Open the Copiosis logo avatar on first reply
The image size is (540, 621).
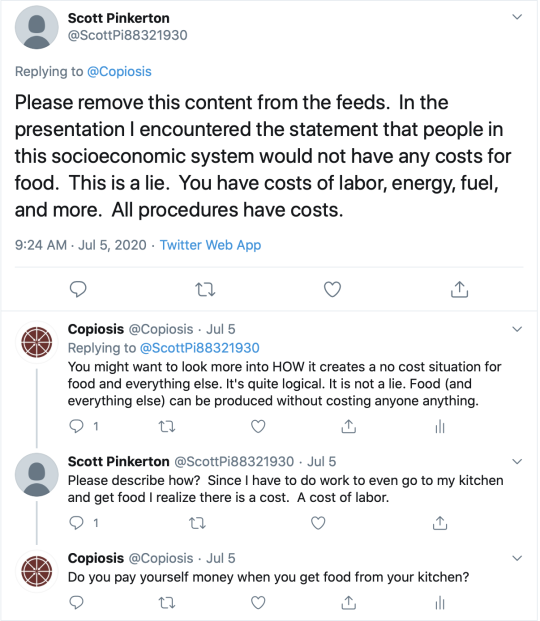[37, 342]
